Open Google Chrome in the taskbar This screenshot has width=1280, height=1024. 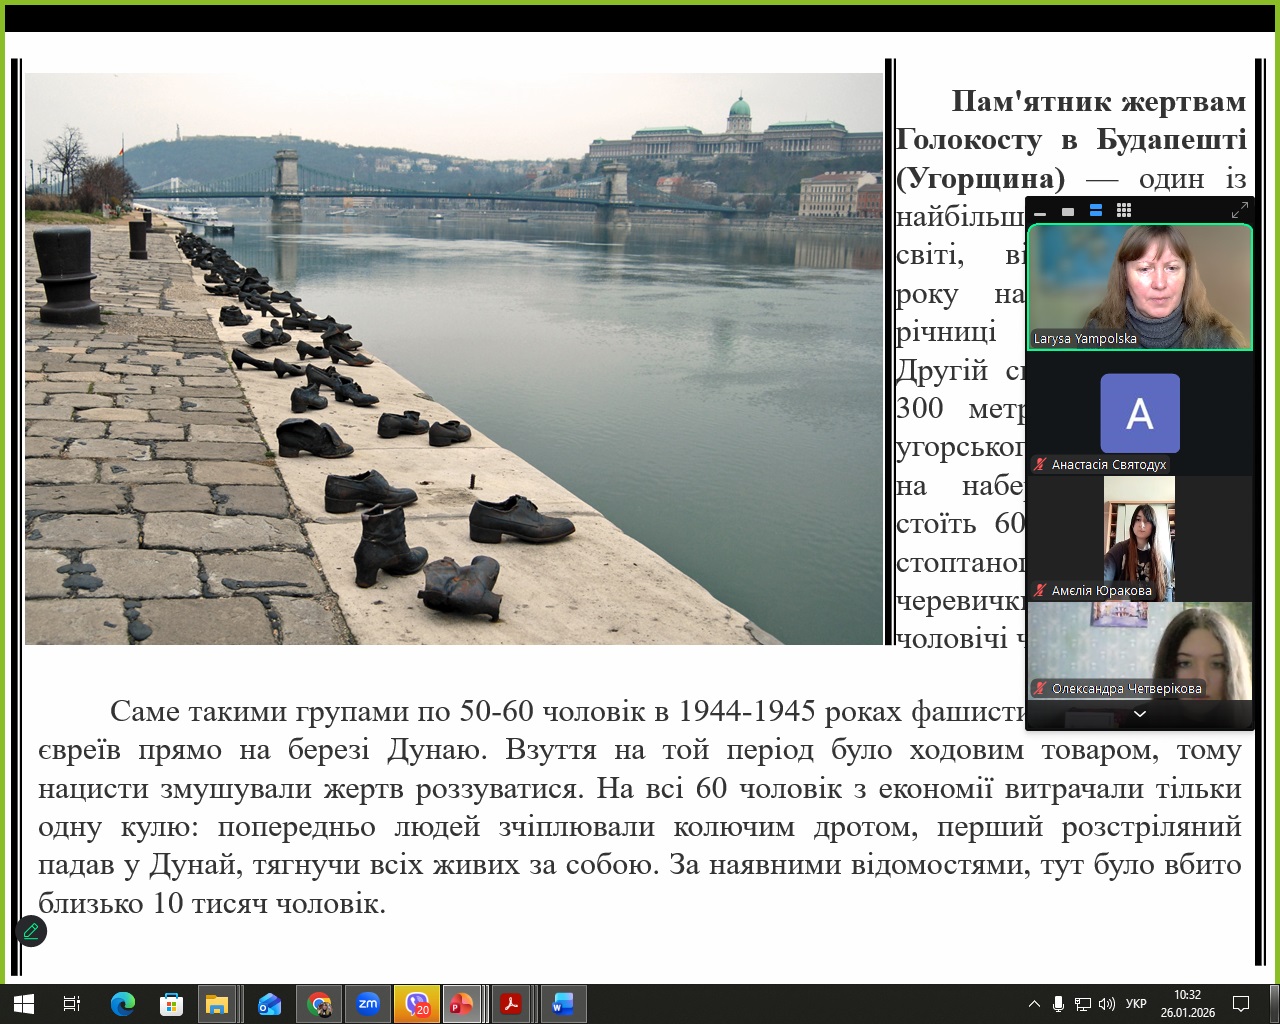coord(320,1004)
